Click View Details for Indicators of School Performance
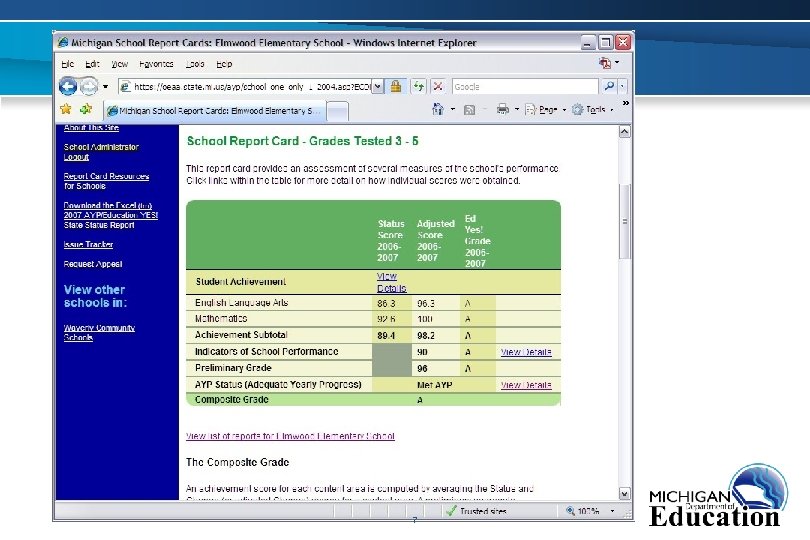Image resolution: width=810 pixels, height=540 pixels. pos(526,352)
